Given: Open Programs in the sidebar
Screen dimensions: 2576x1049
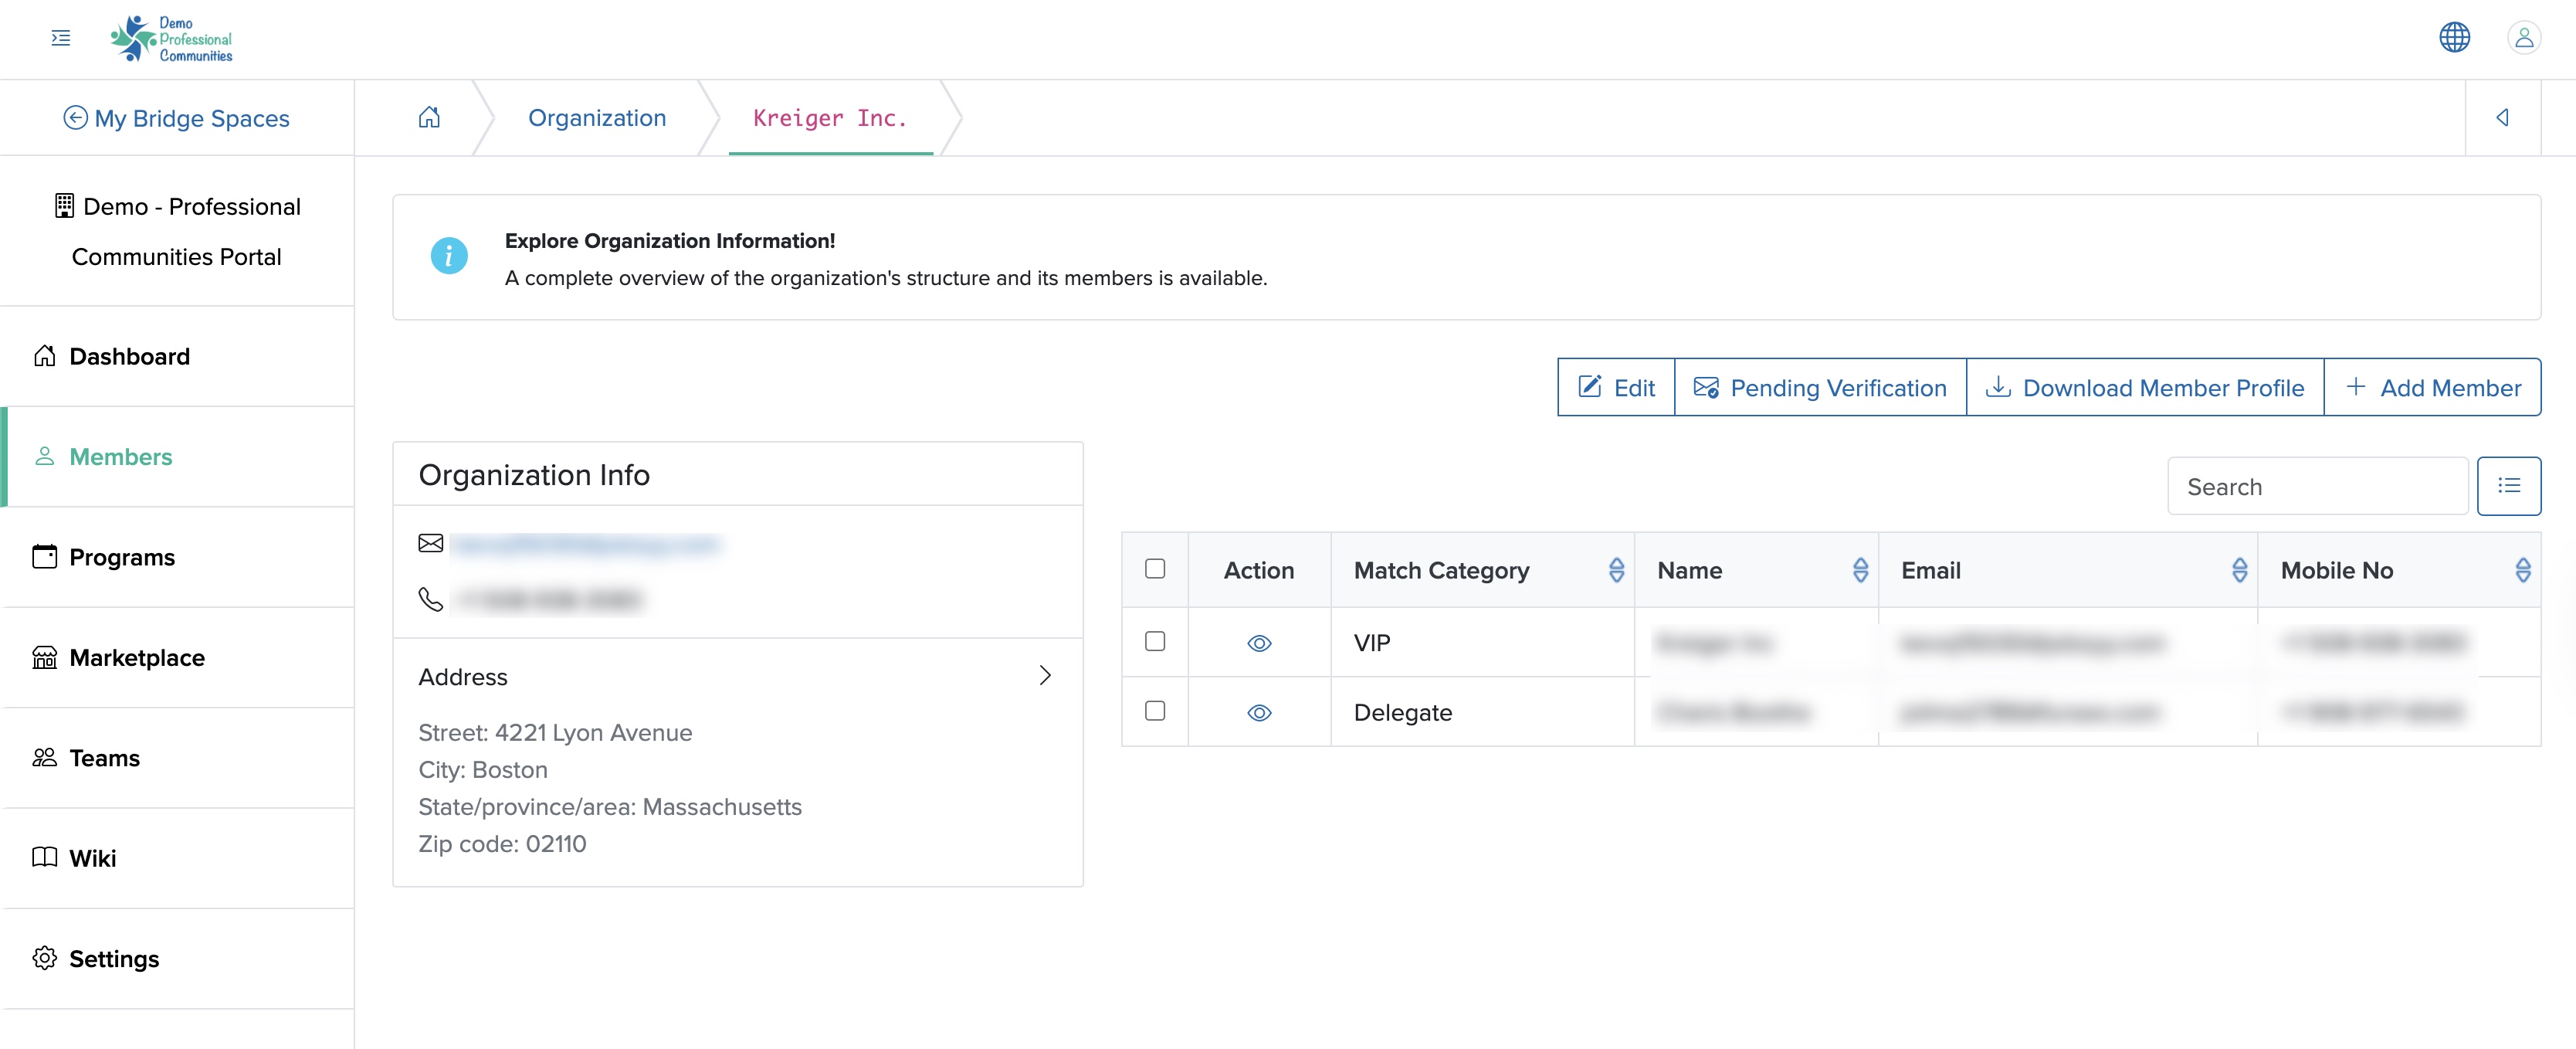Looking at the screenshot, I should point(178,557).
